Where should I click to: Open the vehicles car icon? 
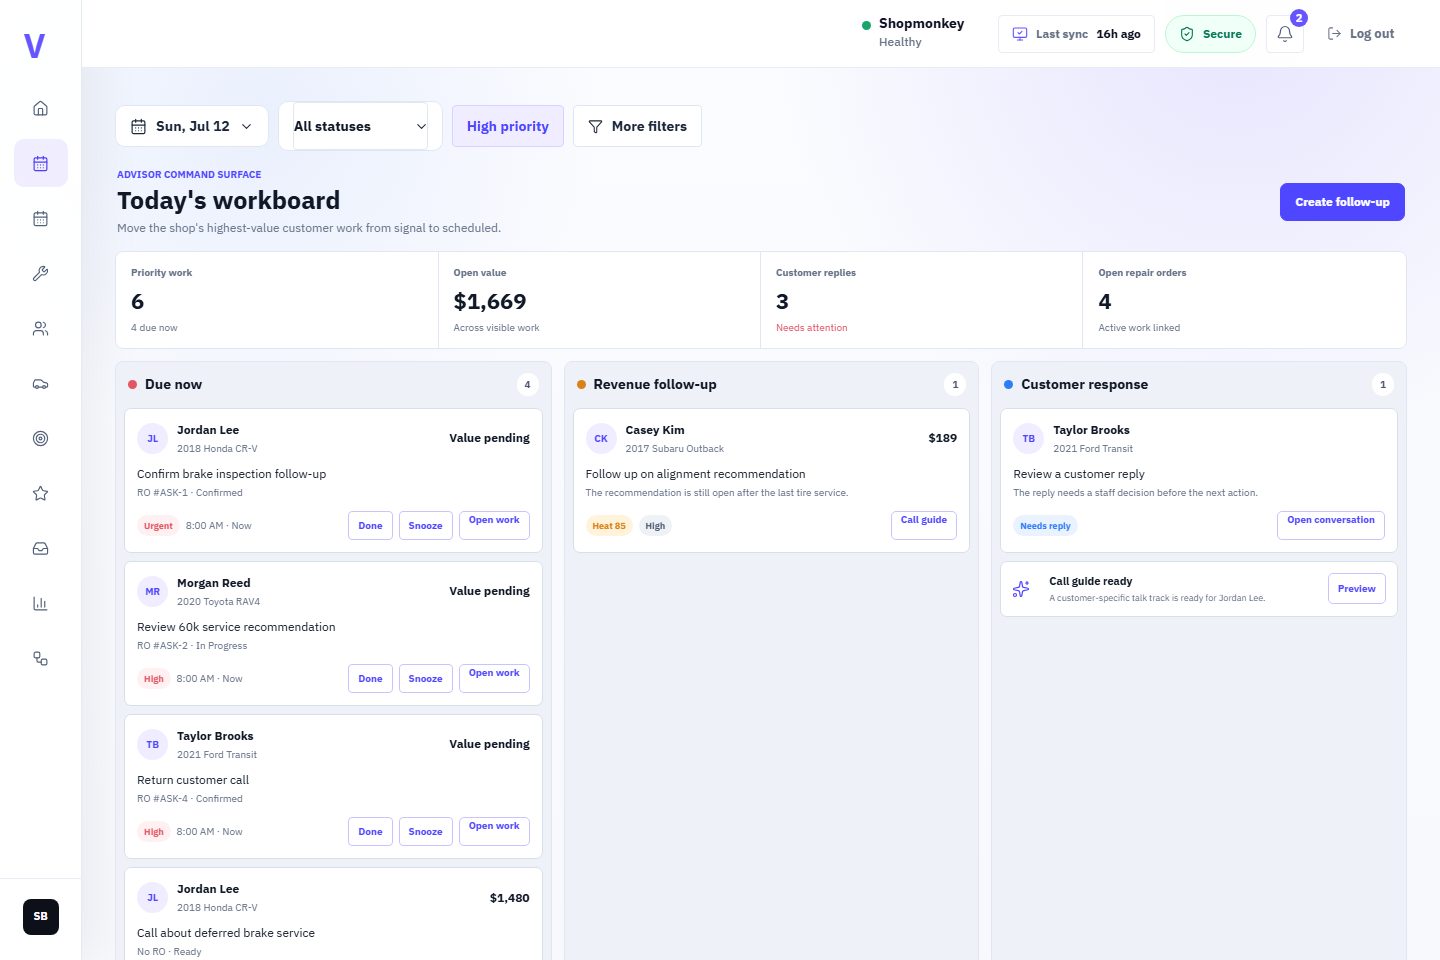point(40,383)
